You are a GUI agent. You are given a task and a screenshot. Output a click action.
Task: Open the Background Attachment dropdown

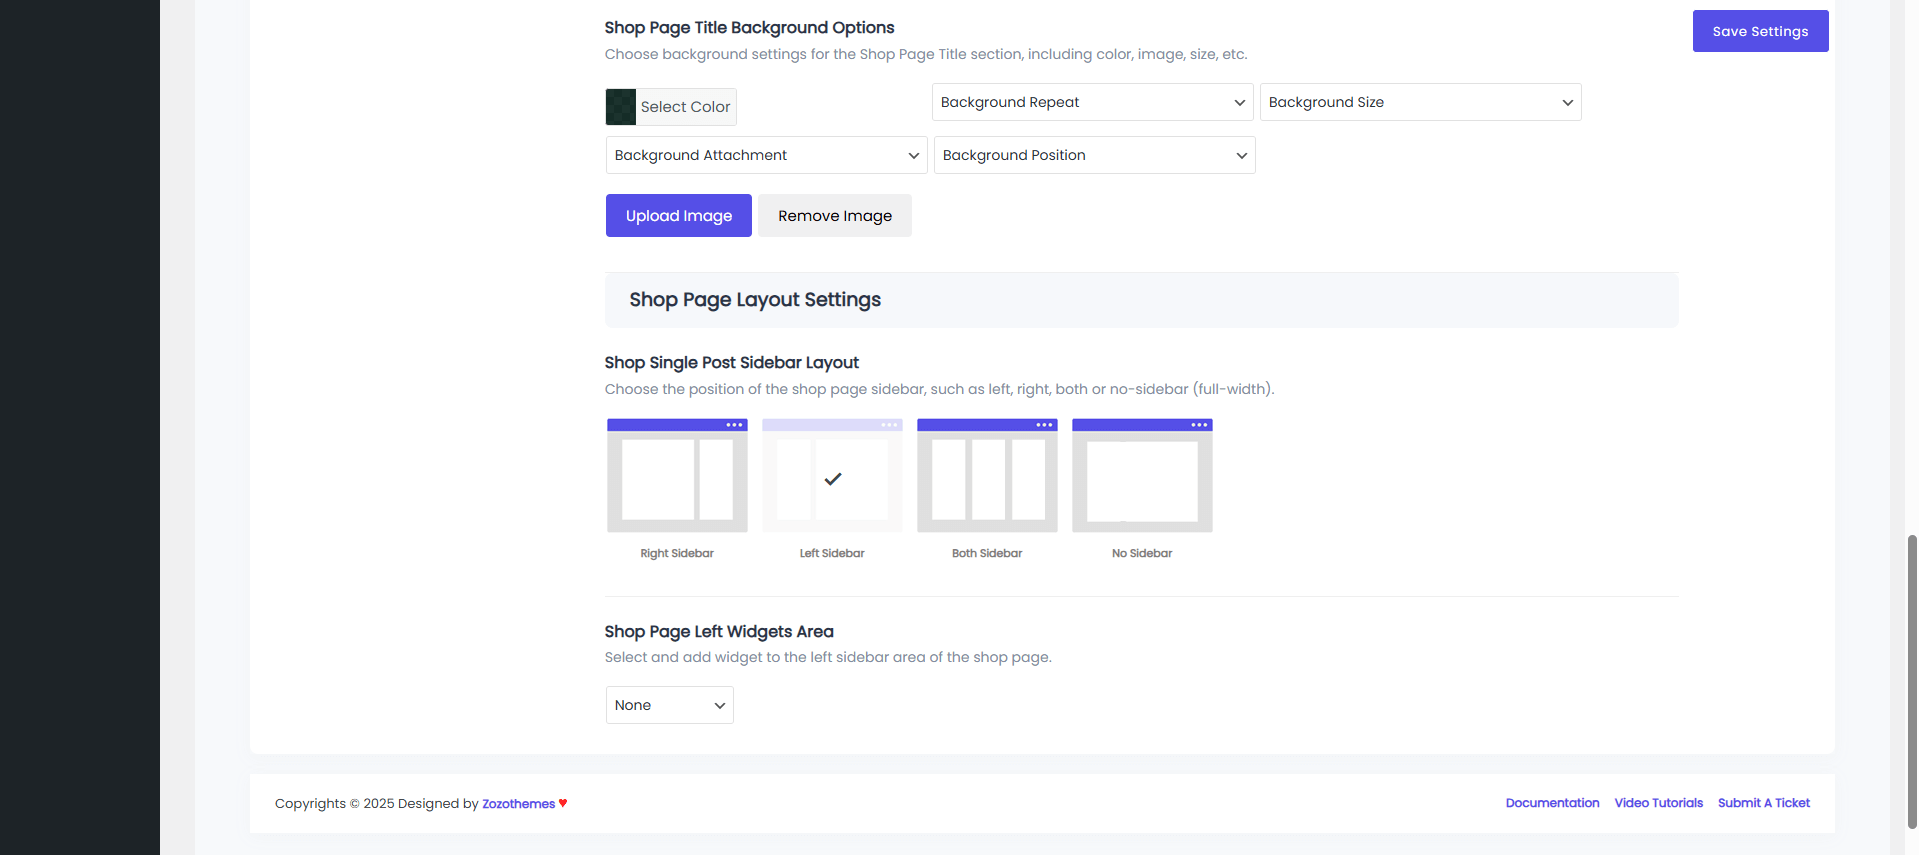pyautogui.click(x=766, y=155)
